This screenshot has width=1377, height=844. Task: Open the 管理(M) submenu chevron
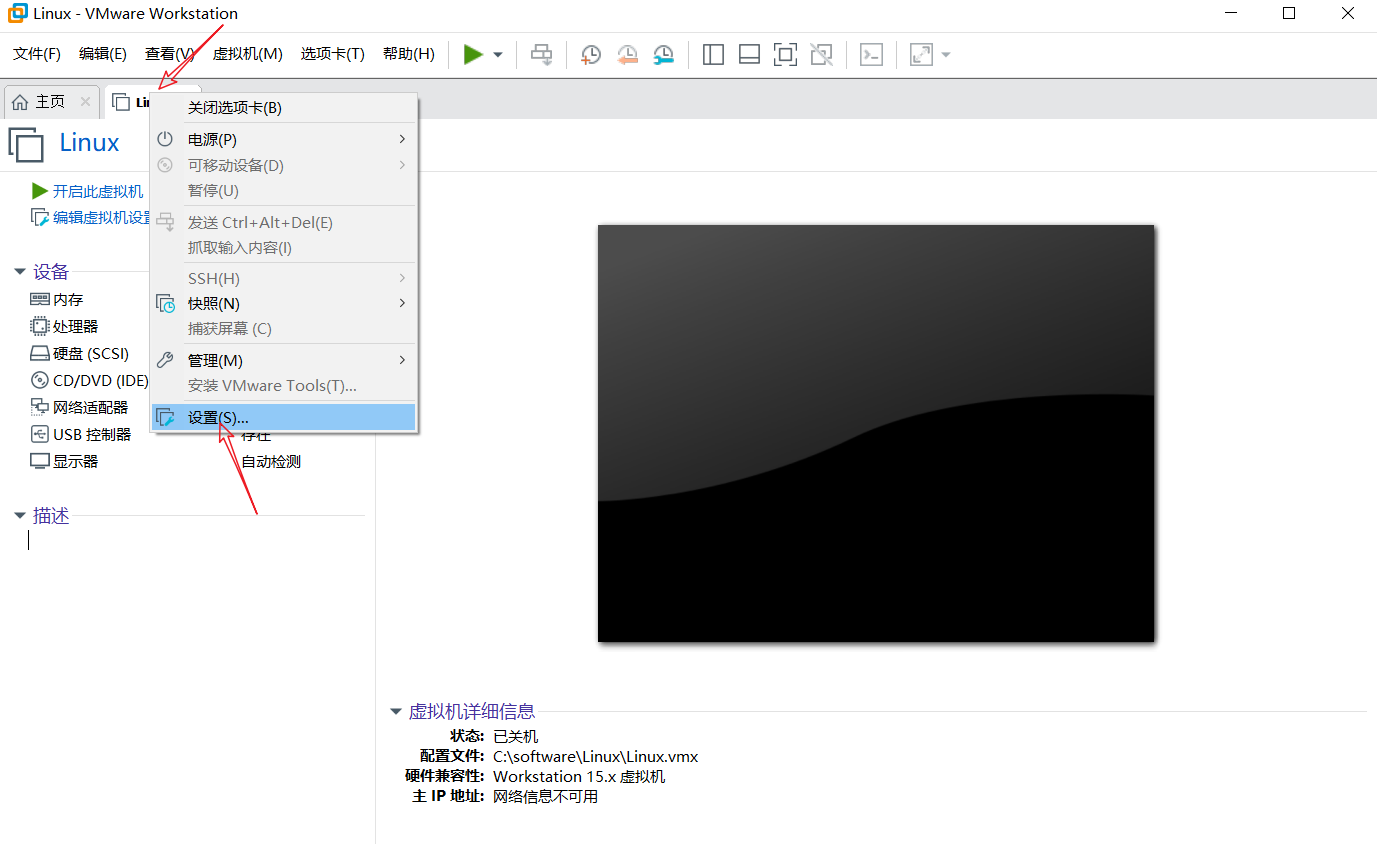click(403, 360)
